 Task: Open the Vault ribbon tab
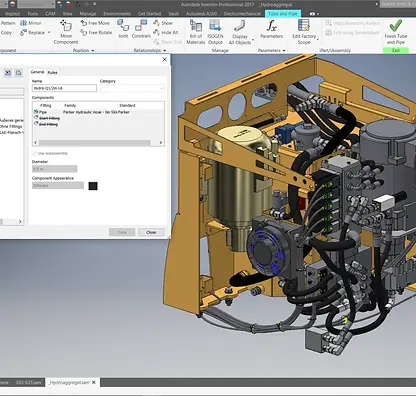(173, 14)
